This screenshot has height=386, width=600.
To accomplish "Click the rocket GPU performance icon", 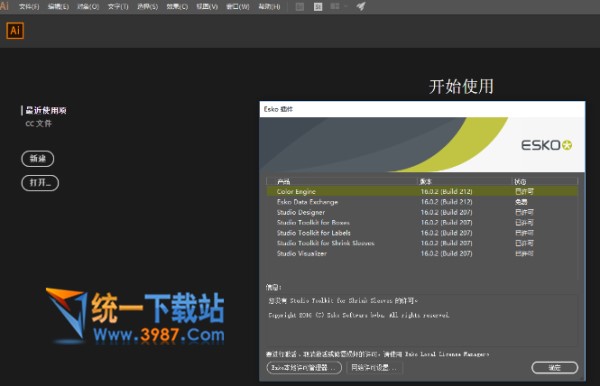I will 361,7.
